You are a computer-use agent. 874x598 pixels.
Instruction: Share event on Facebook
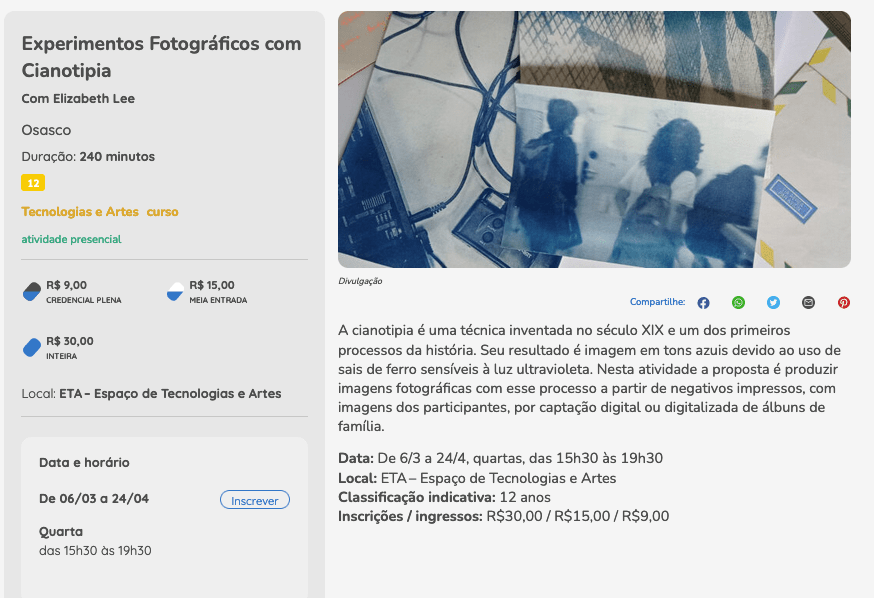pyautogui.click(x=703, y=303)
